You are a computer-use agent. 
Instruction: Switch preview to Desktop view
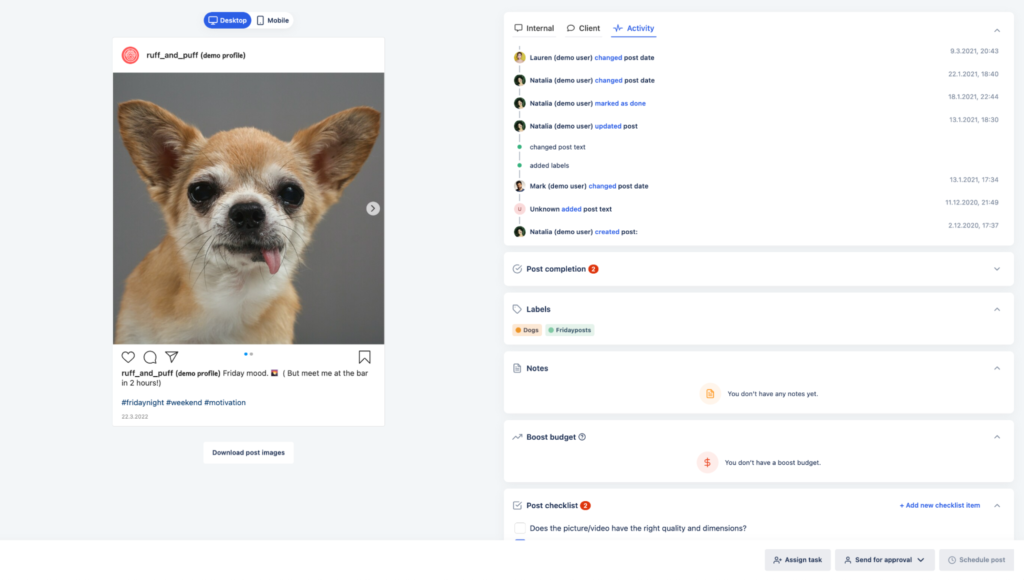pyautogui.click(x=227, y=20)
